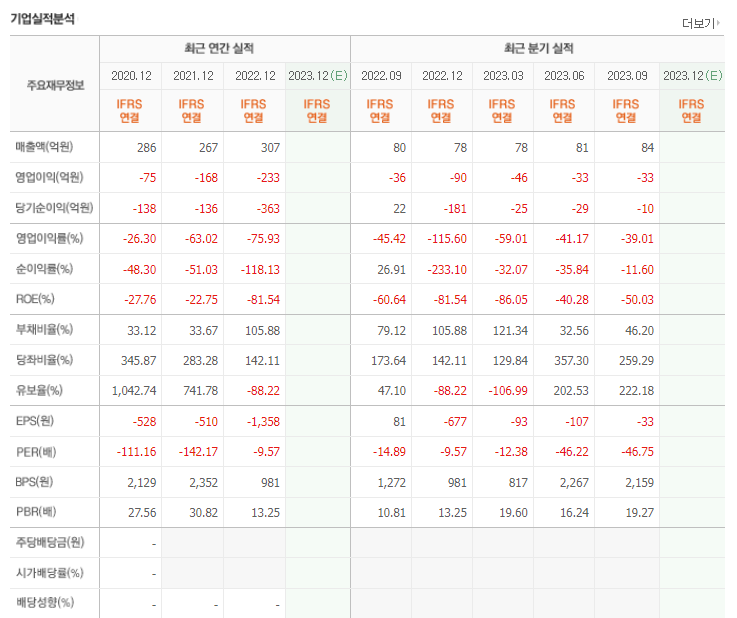Select the 121.34 debt ratio value
Screen dimensions: 737x618
tap(510, 331)
